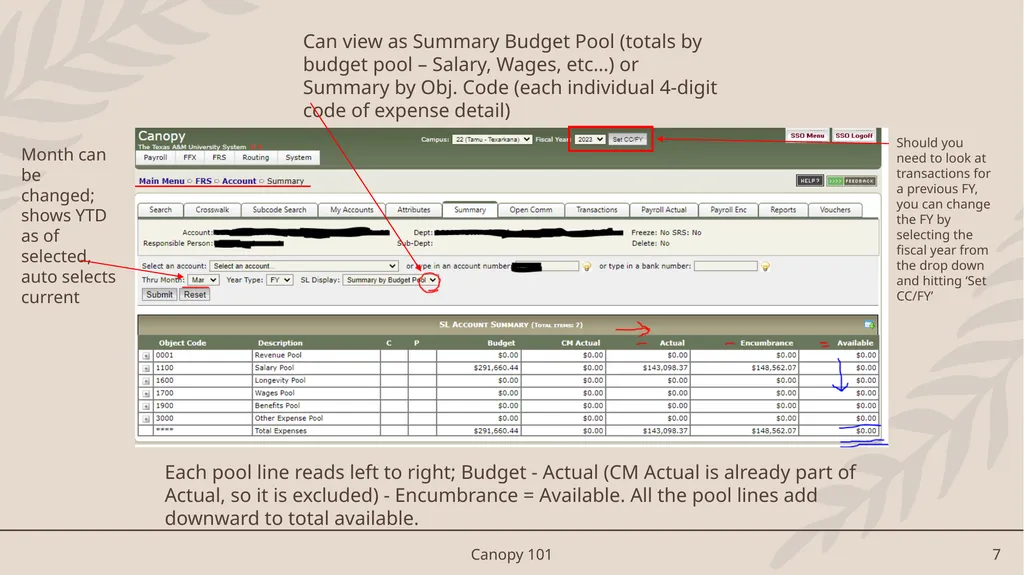Click the Total Expenses description cell
The height and width of the screenshot is (575, 1024).
316,431
